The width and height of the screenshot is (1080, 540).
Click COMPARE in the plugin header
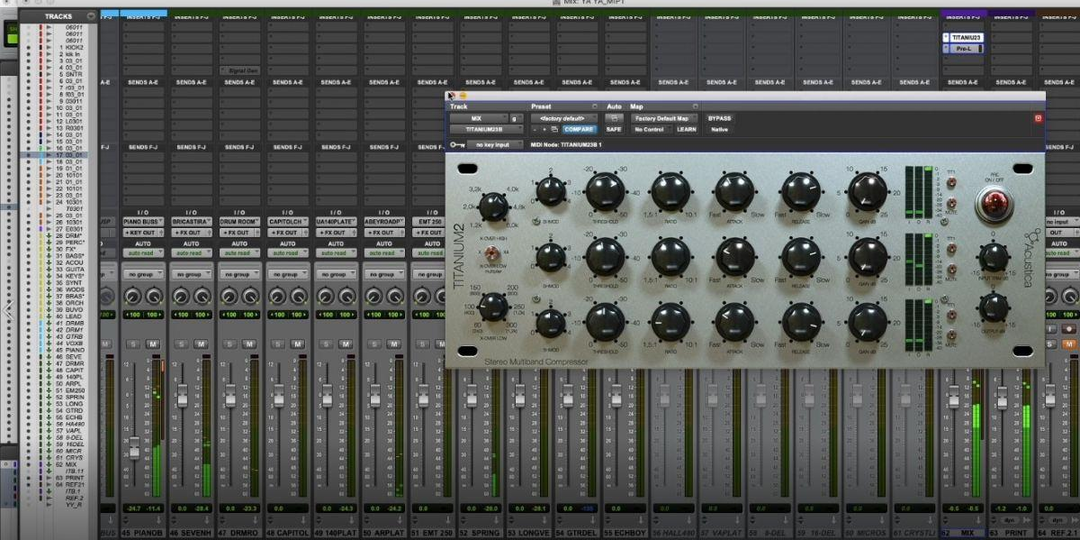click(x=579, y=129)
